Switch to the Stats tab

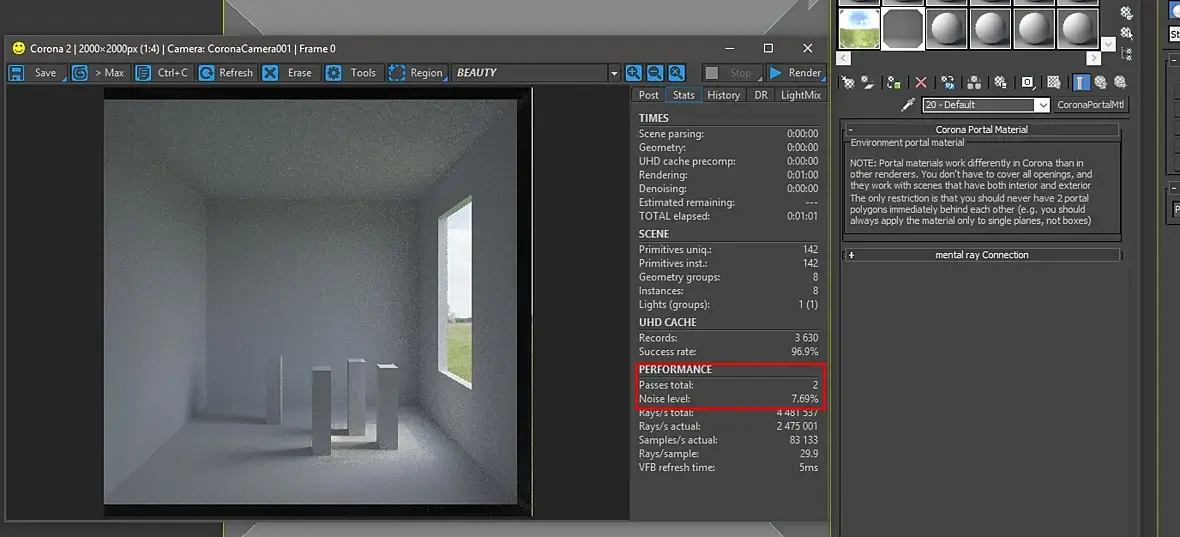[684, 95]
